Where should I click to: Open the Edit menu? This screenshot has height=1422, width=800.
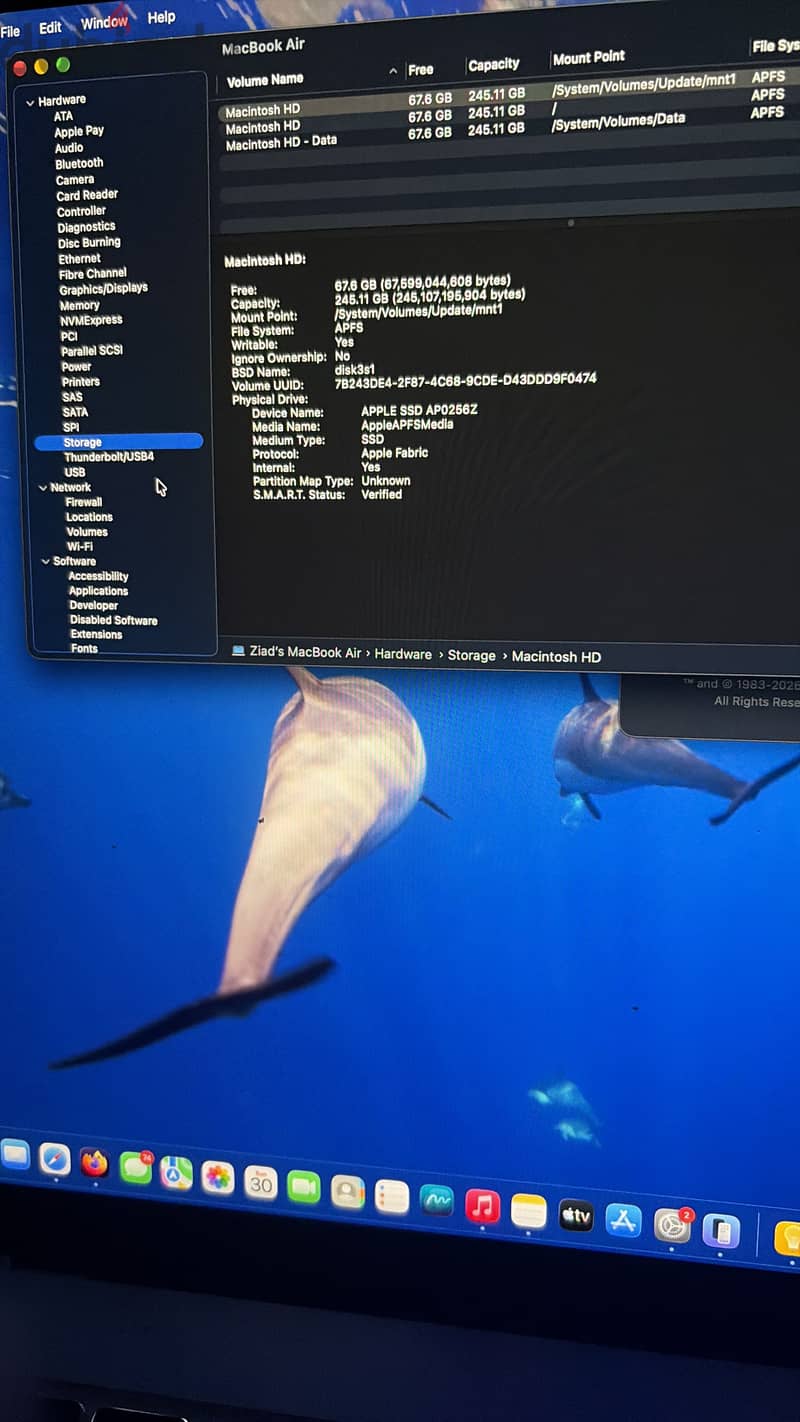(50, 28)
